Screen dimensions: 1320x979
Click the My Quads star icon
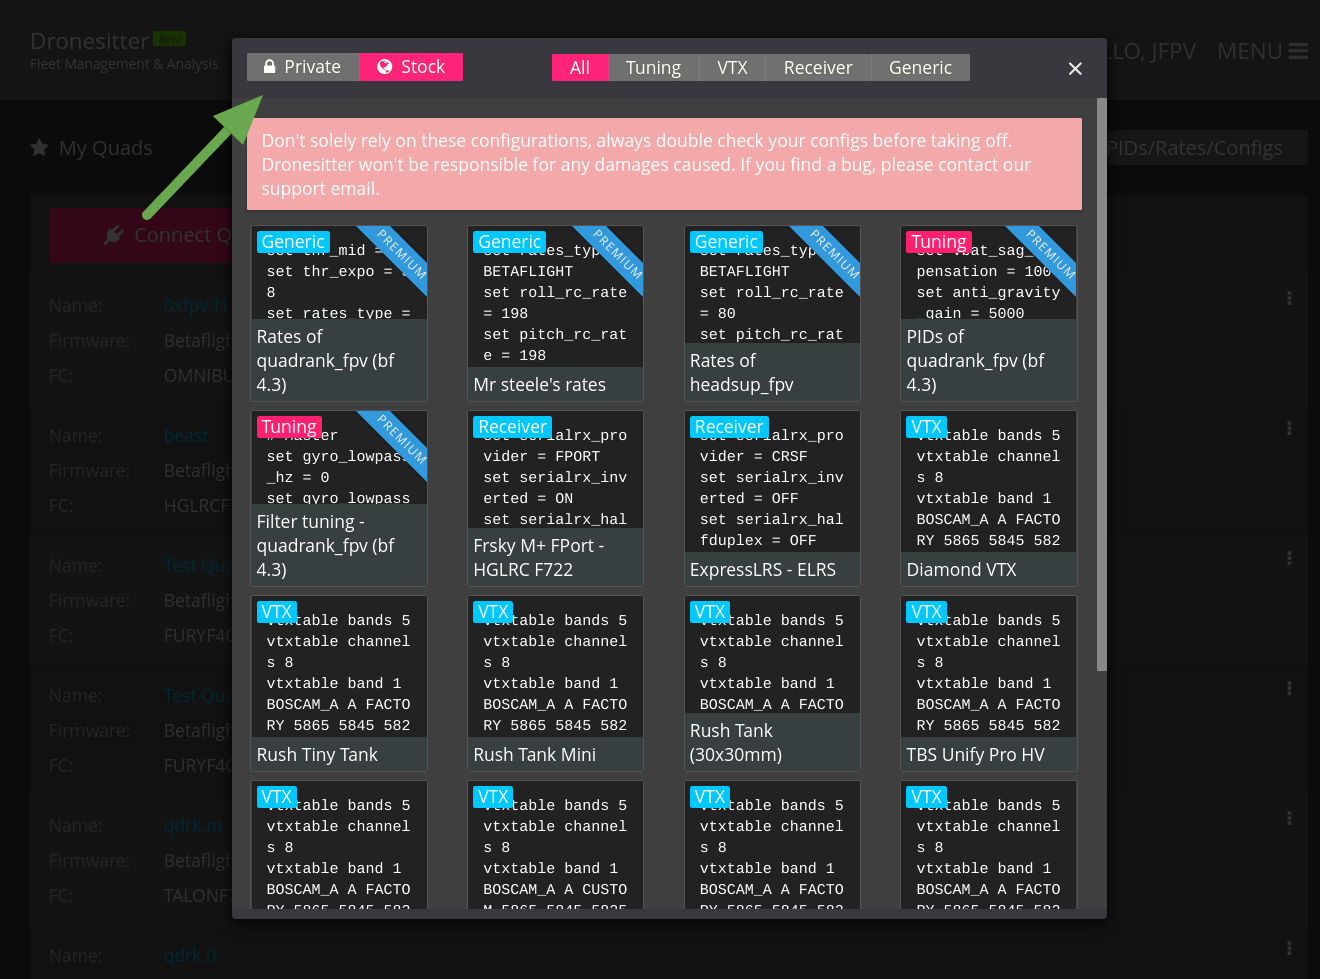[x=40, y=148]
